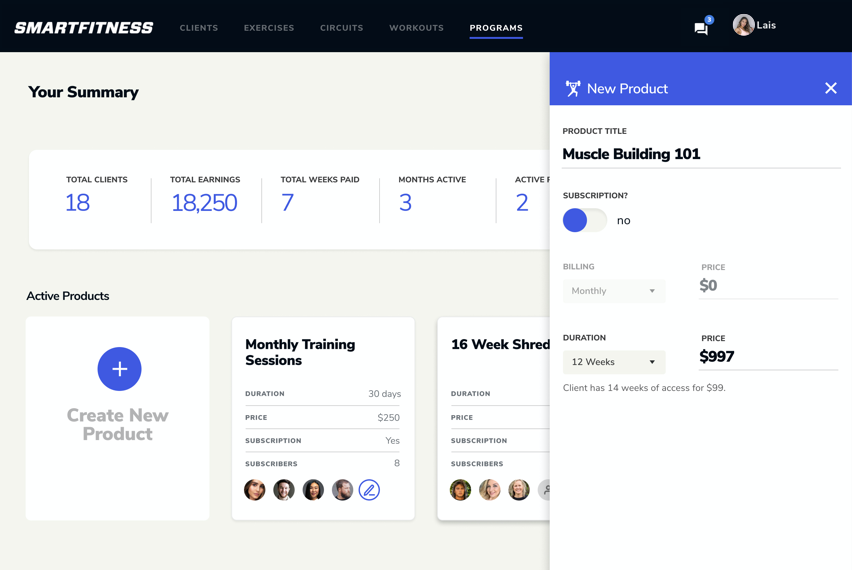Click the $997 duration price field
852x570 pixels.
pyautogui.click(x=767, y=357)
